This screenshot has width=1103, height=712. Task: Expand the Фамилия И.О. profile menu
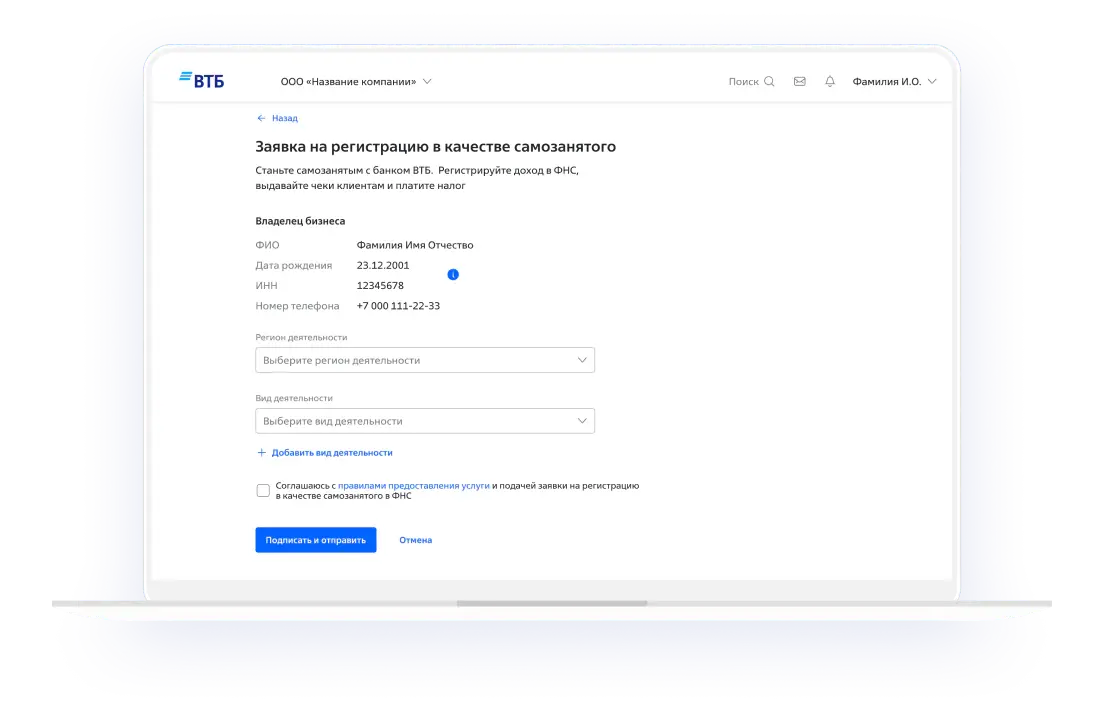coord(893,82)
